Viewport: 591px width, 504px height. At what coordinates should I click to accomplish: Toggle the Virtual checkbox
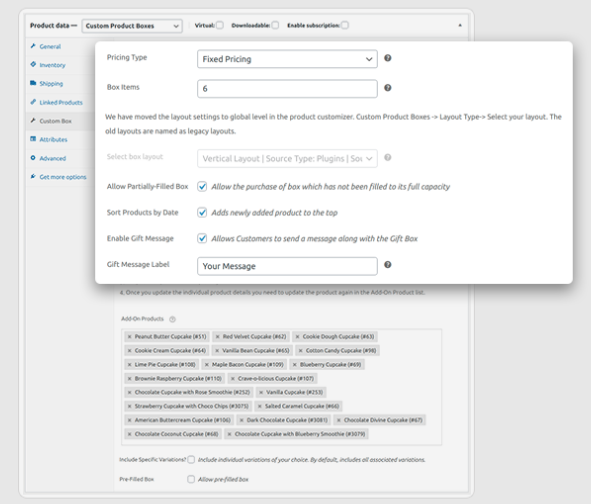click(220, 25)
